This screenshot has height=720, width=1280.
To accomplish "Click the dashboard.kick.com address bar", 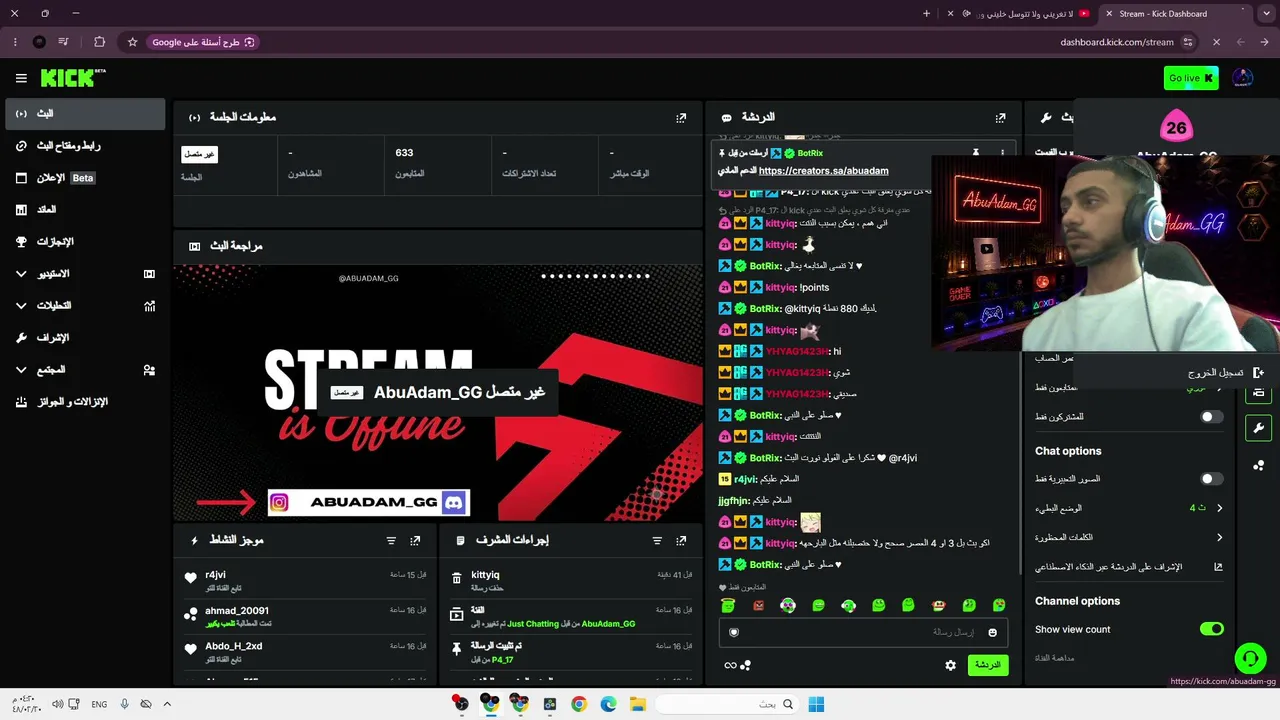I will pyautogui.click(x=1116, y=42).
